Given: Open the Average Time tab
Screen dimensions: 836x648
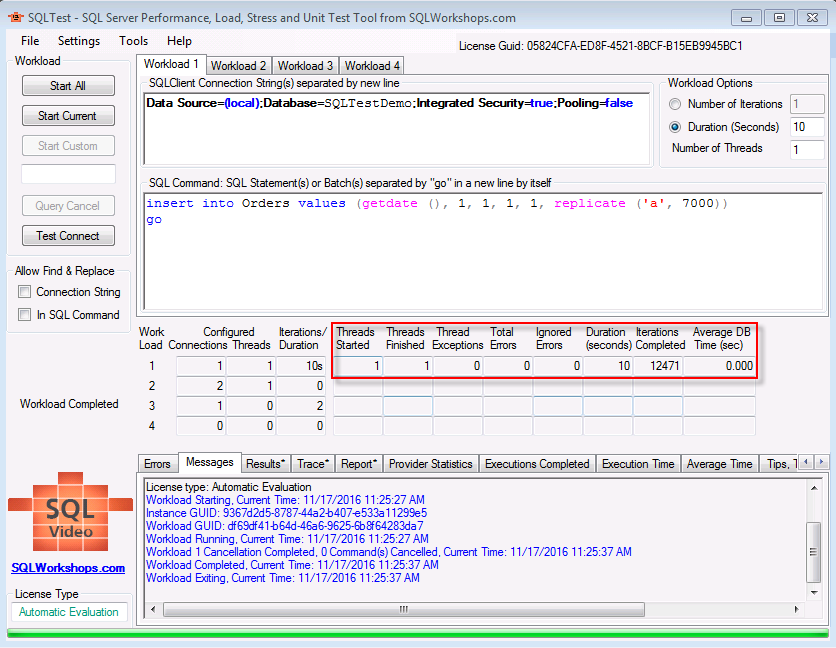Looking at the screenshot, I should 719,464.
